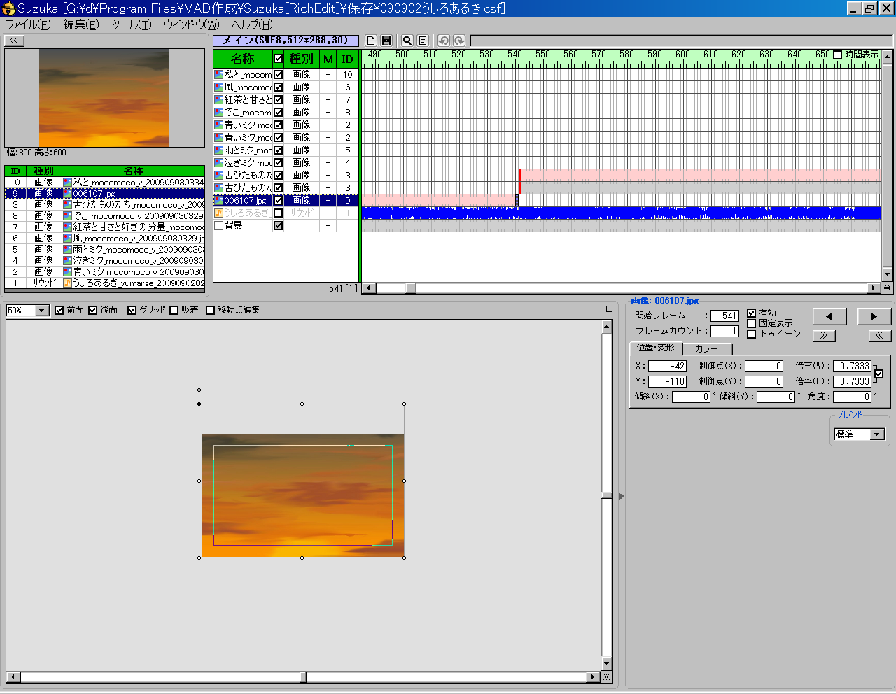Click the sound note icon of the disabled sound layer
This screenshot has width=896, height=694.
pos(218,213)
